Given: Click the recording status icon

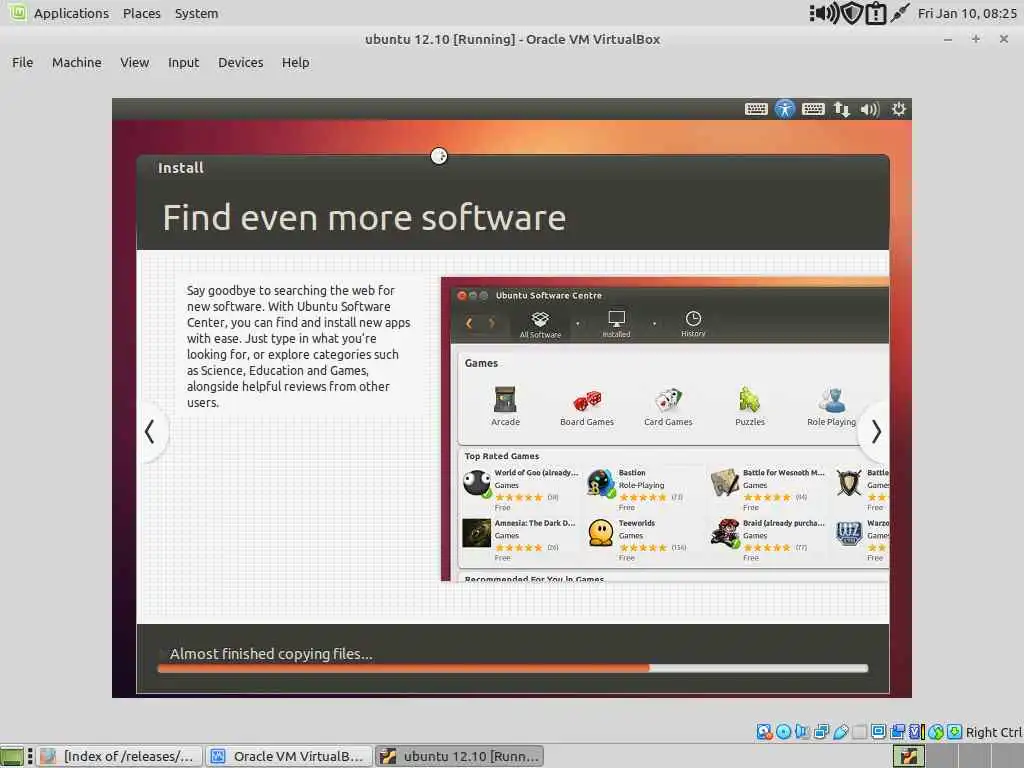Looking at the screenshot, I should [x=898, y=732].
